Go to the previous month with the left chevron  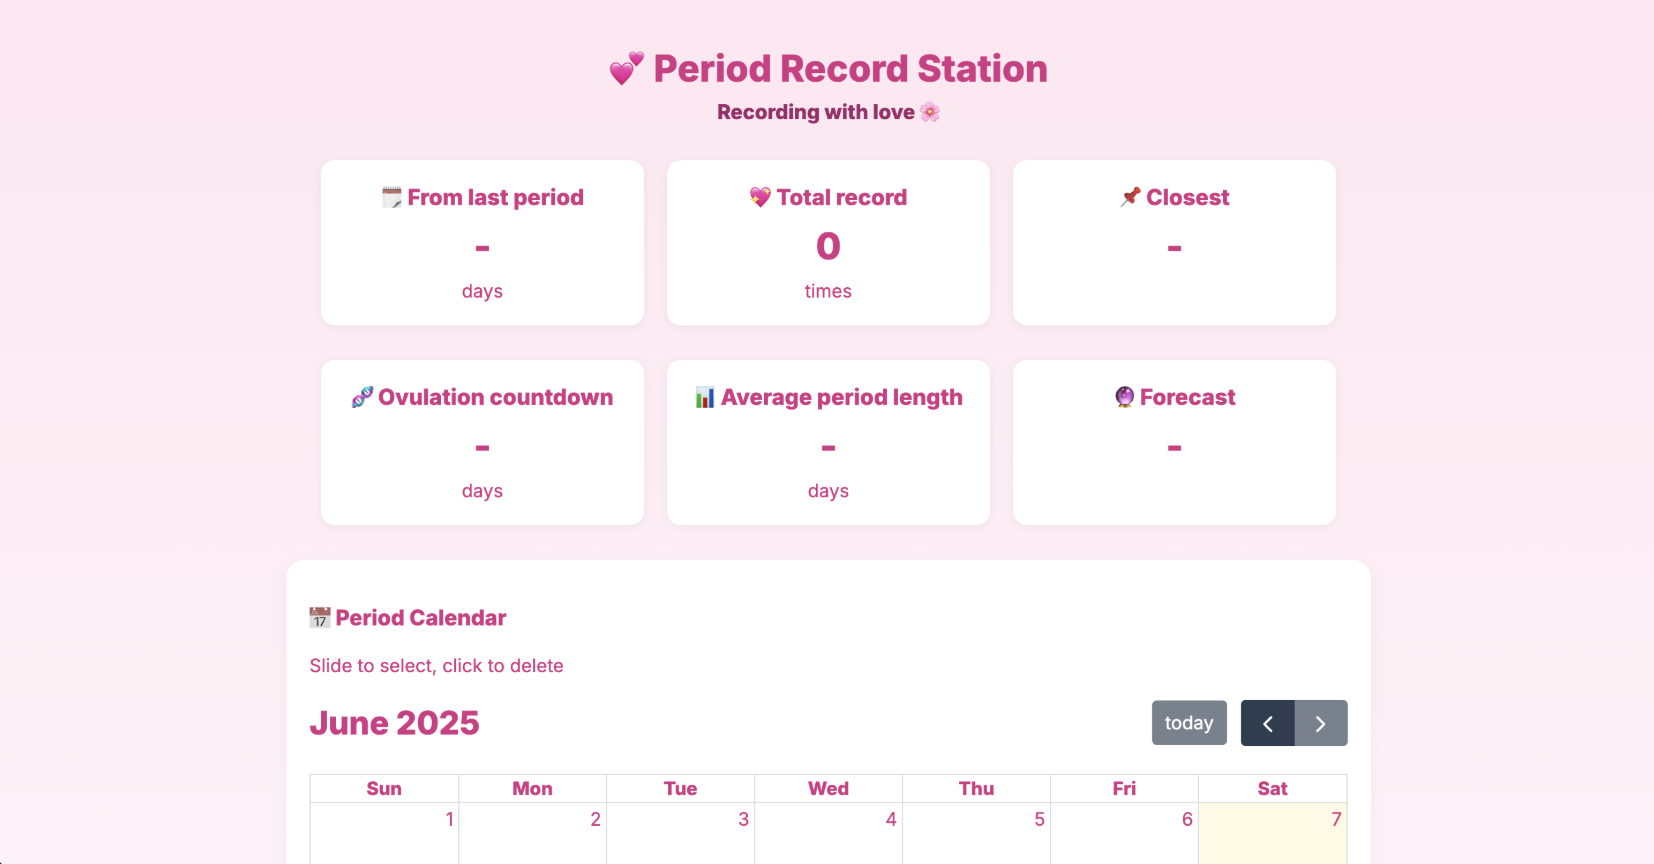pos(1268,722)
